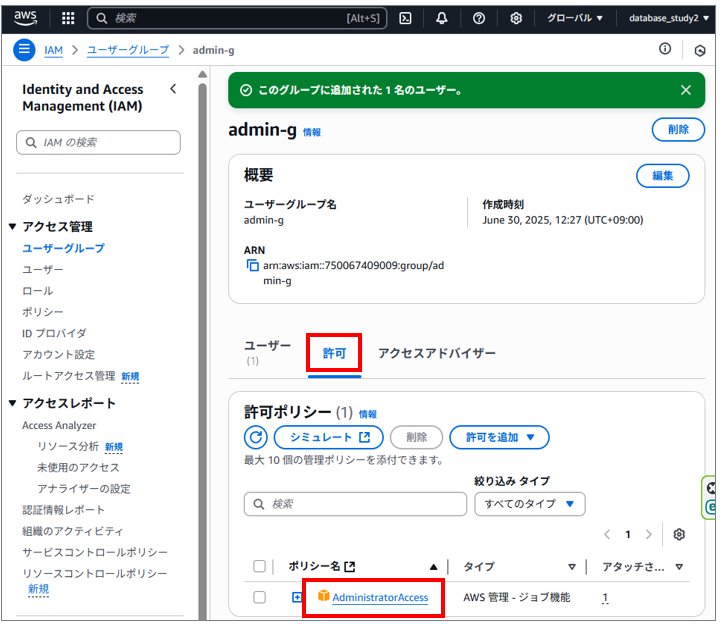
Task: Open the info panel icon in breadcrumb bar
Action: coord(665,48)
